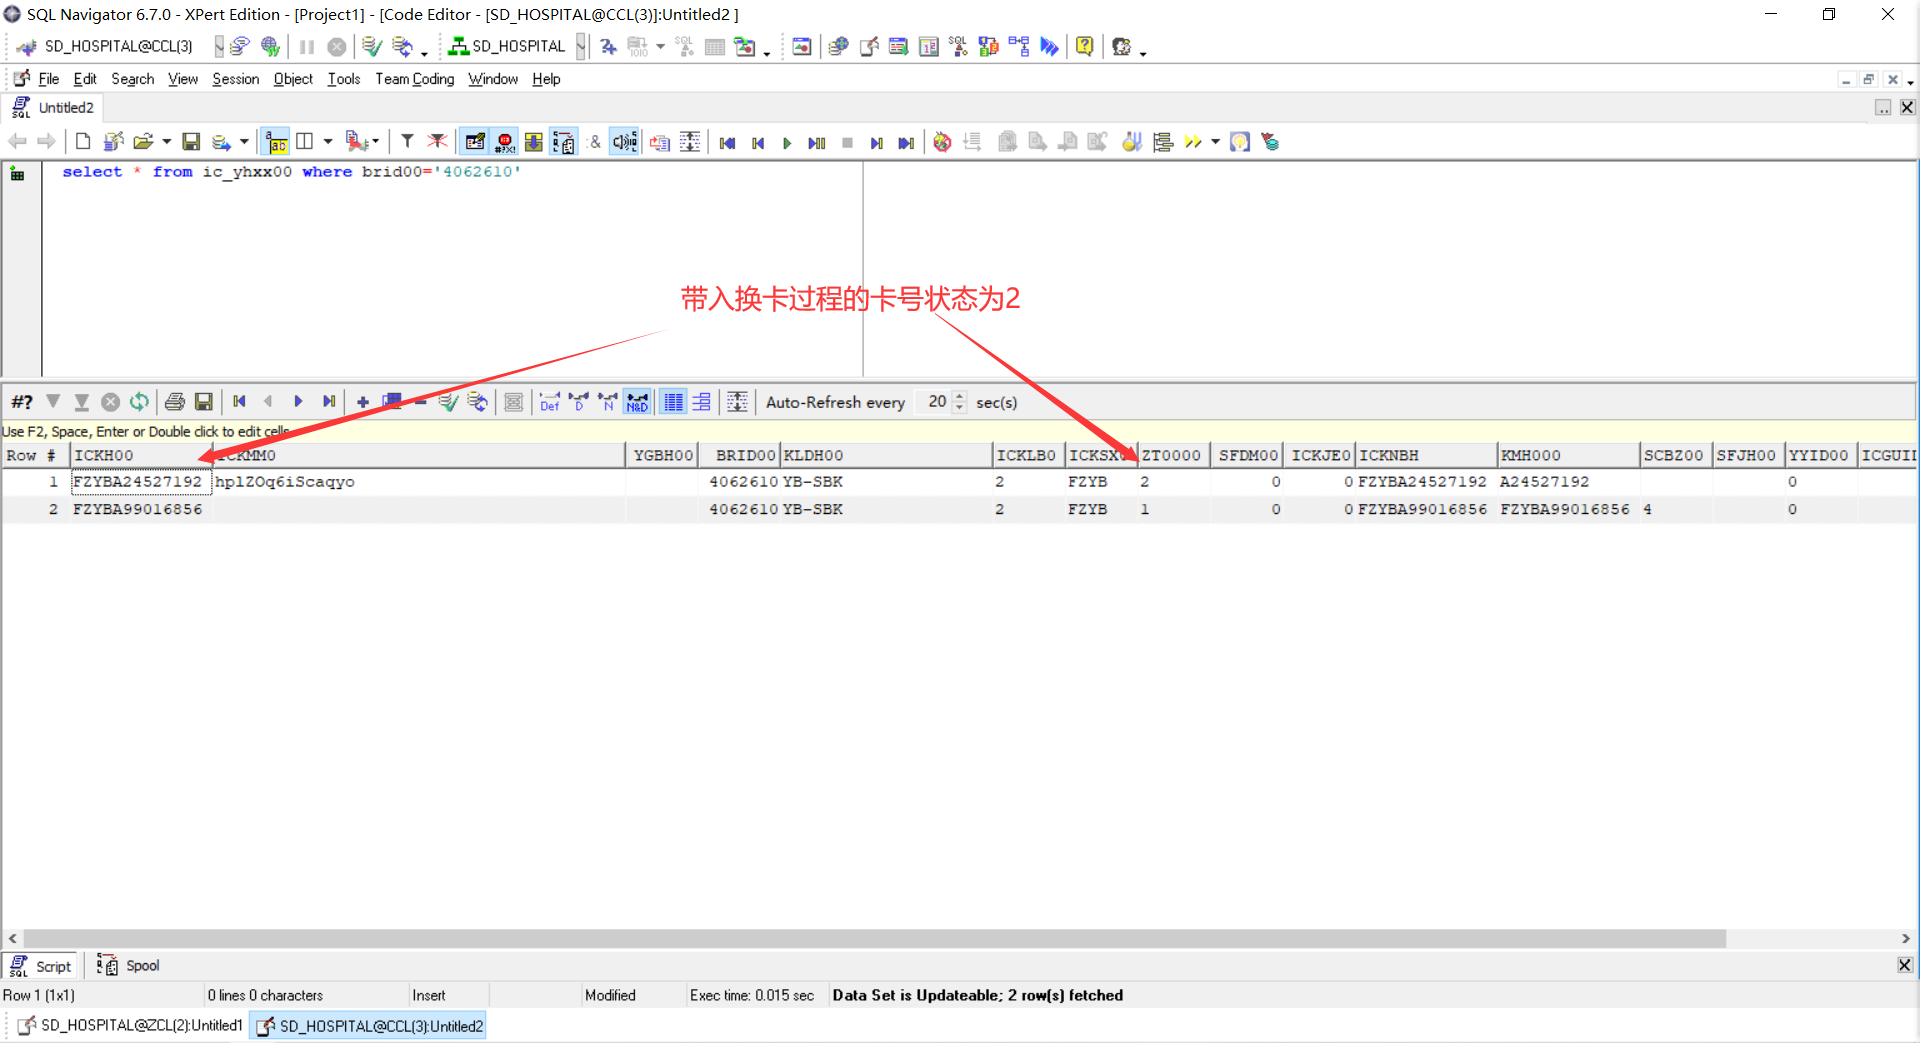
Task: Expand the save-to-database dropdown arrow
Action: point(243,142)
